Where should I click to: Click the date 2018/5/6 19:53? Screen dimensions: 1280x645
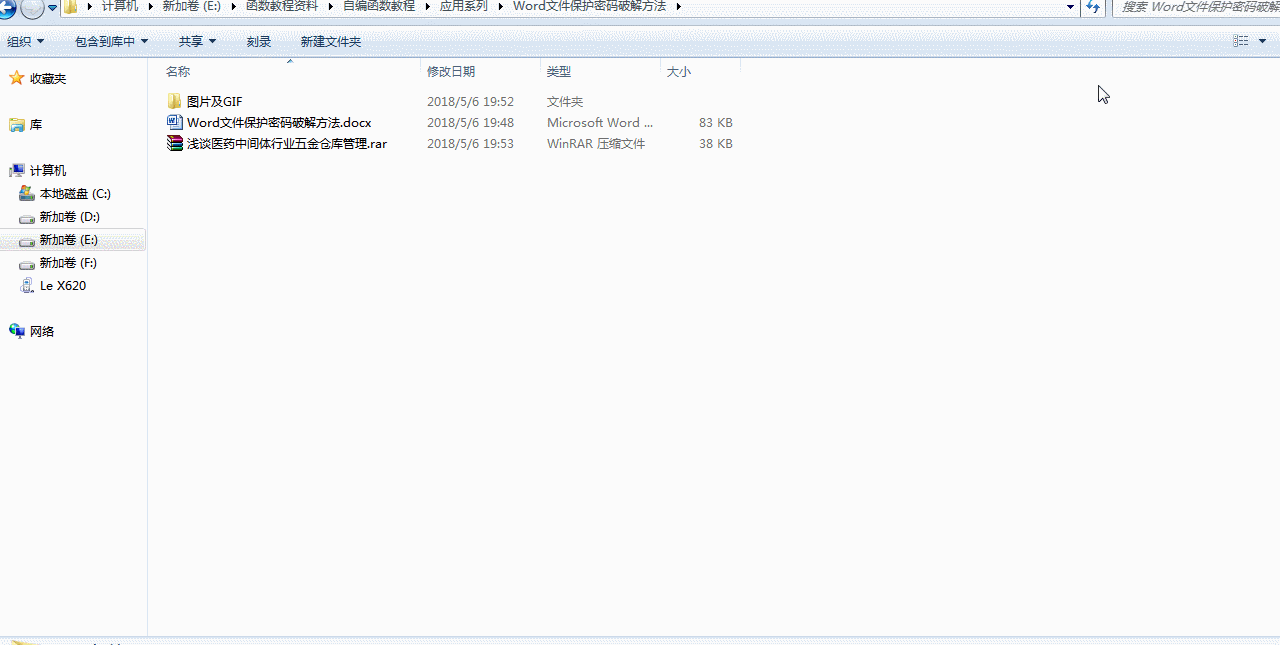pyautogui.click(x=470, y=143)
